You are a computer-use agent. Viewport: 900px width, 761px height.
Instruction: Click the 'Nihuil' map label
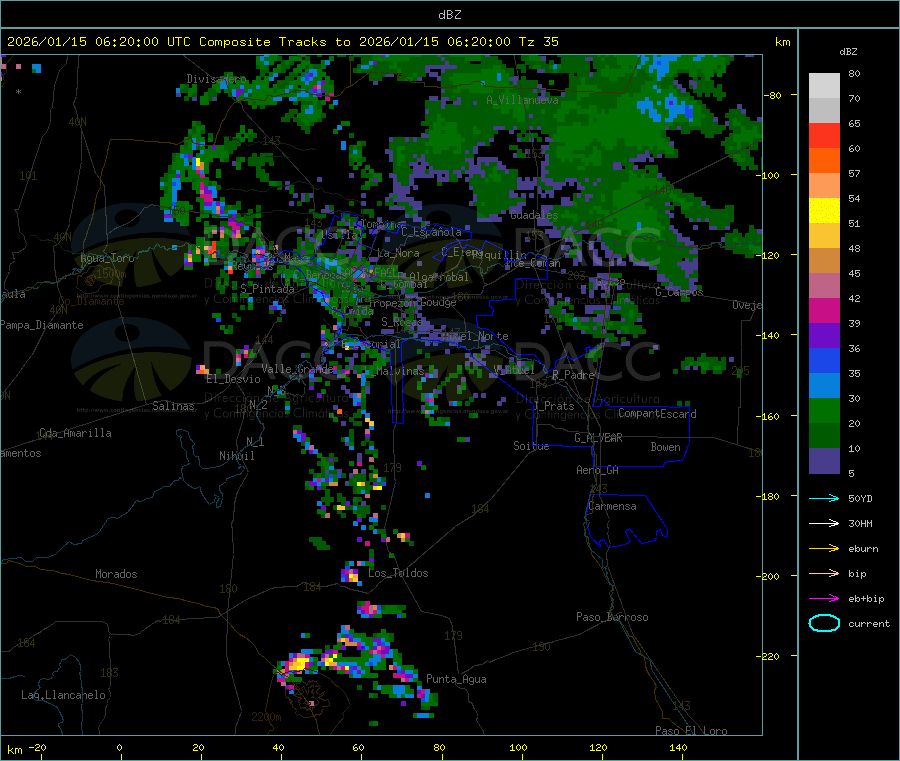pos(236,456)
